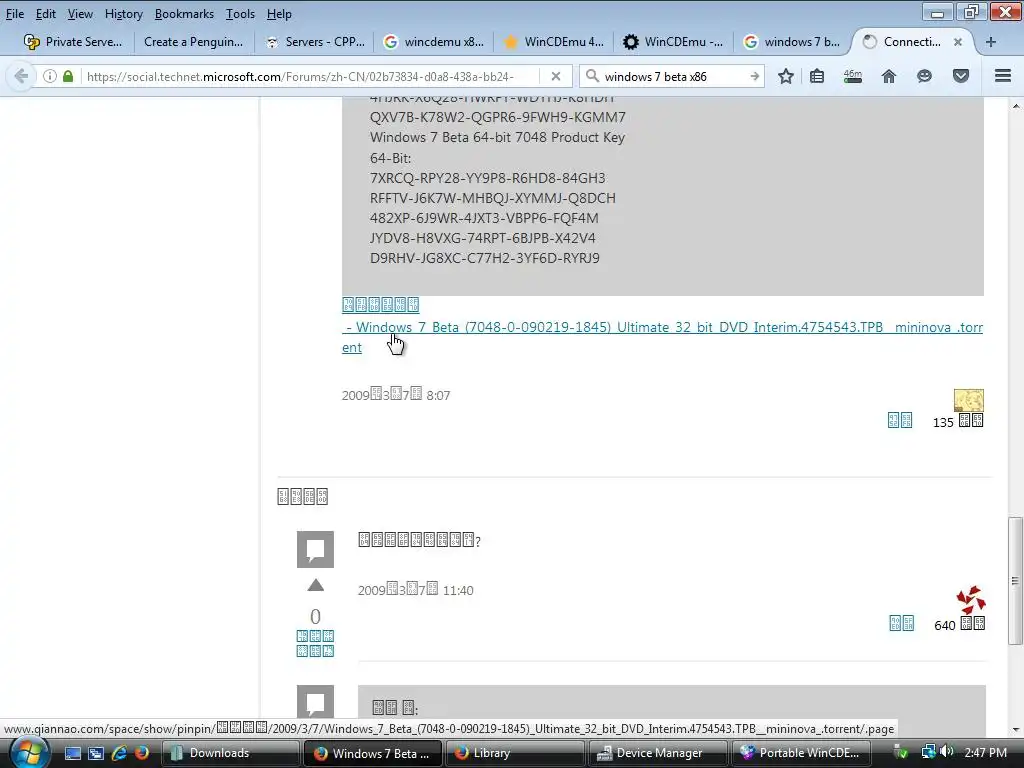Submit search with the arrow button

(754, 76)
